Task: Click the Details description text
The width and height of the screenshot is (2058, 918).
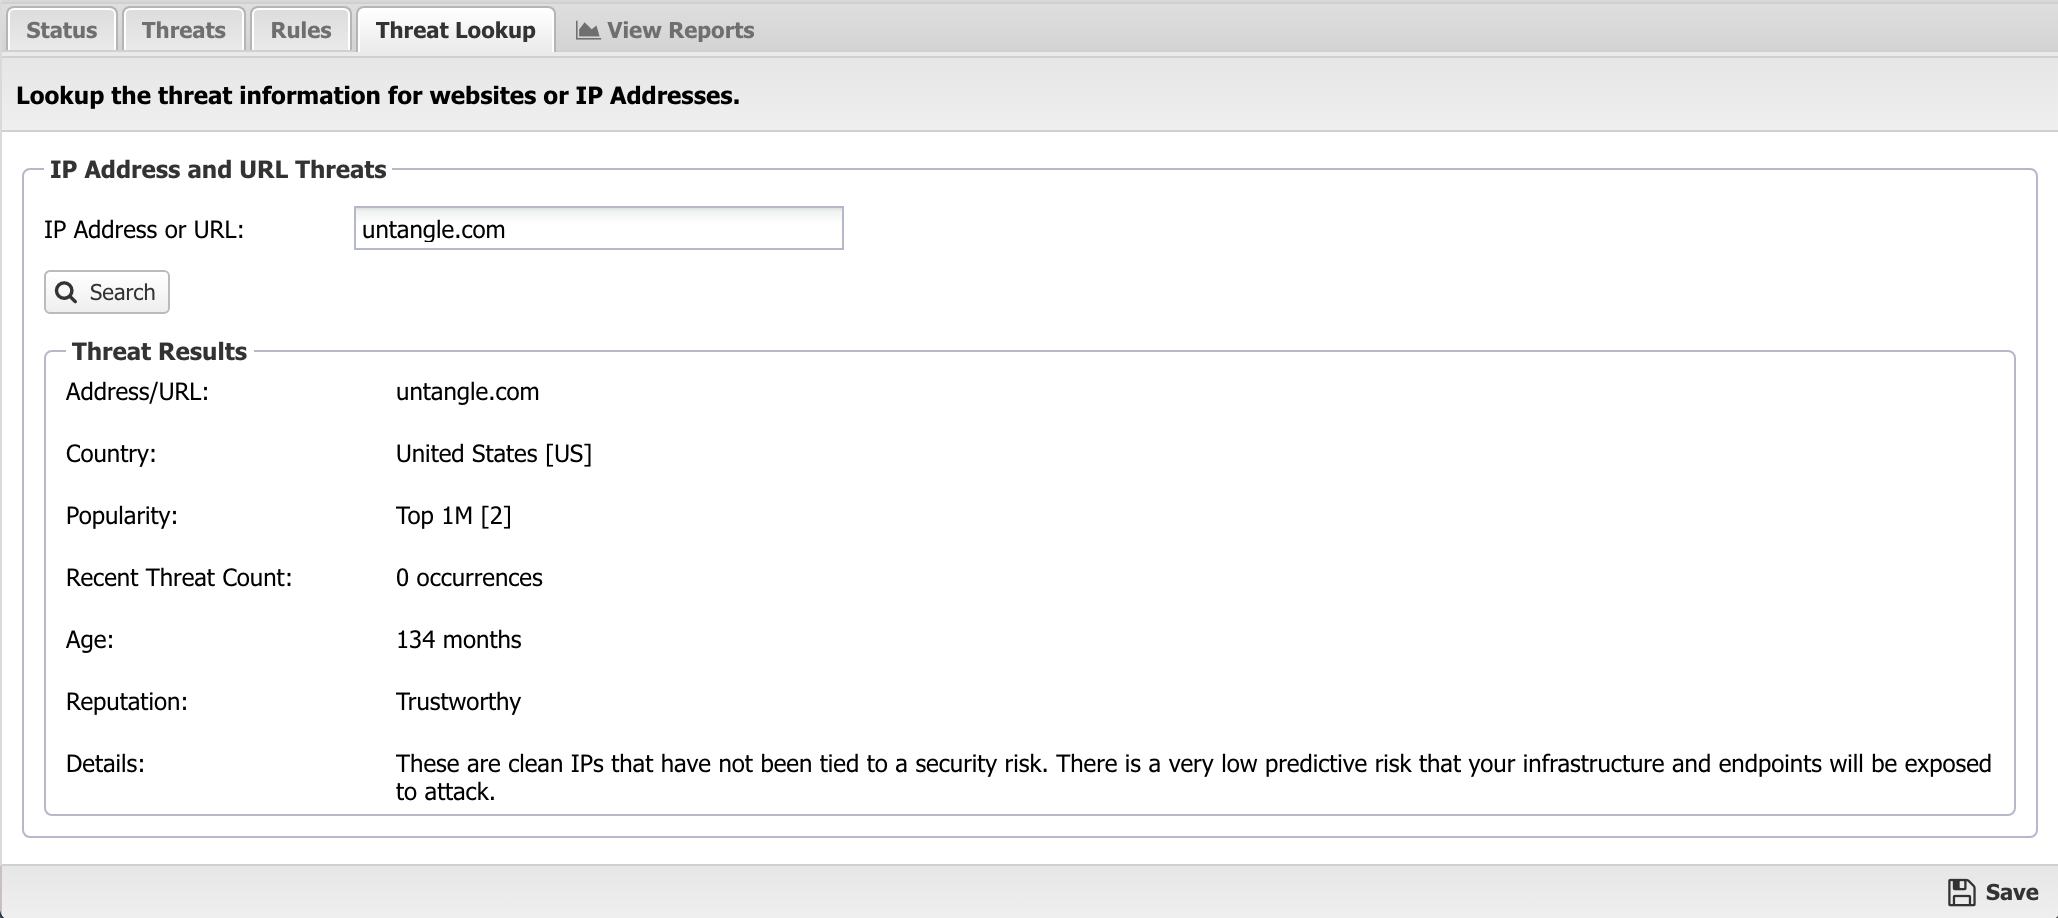Action: [1193, 777]
